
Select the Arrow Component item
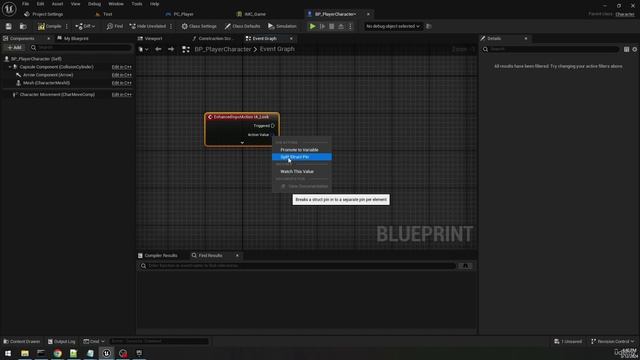(48, 75)
